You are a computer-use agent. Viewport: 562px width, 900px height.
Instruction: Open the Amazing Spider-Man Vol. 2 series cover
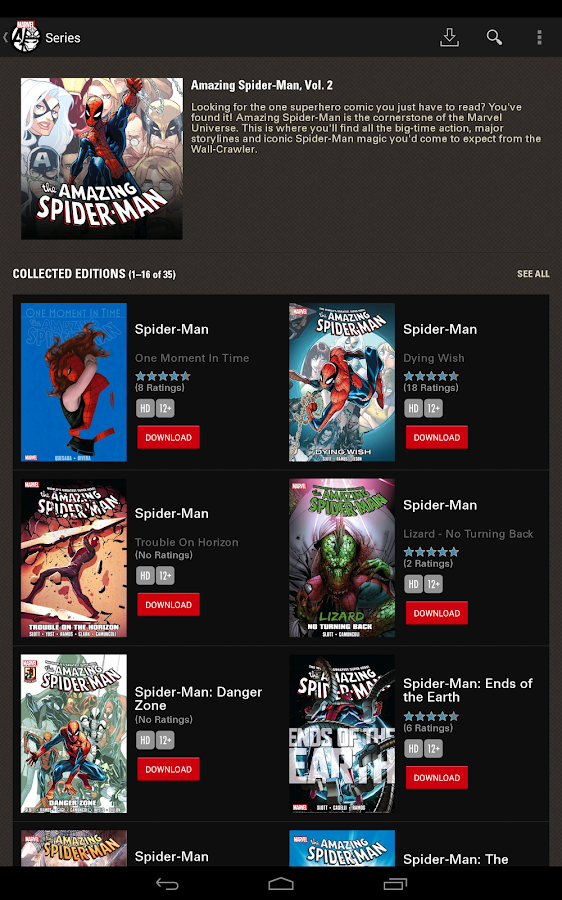click(x=102, y=158)
